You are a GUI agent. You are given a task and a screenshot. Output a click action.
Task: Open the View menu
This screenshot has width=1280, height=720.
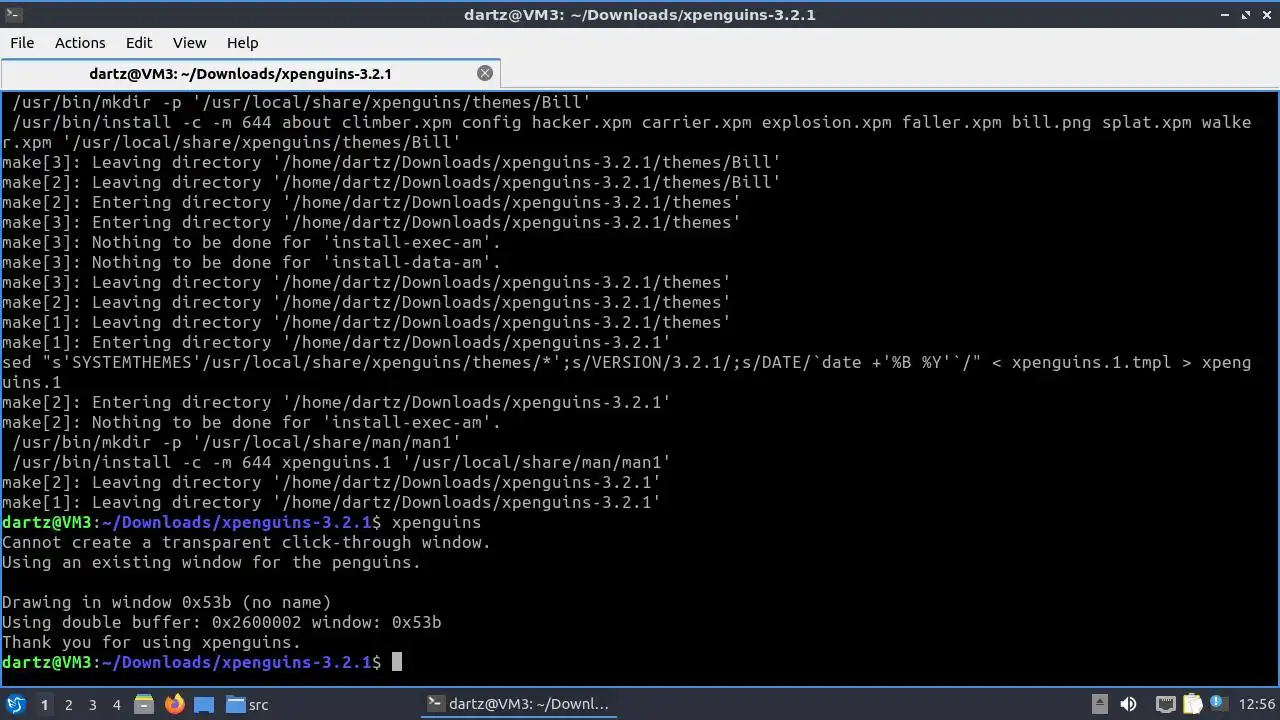(189, 43)
